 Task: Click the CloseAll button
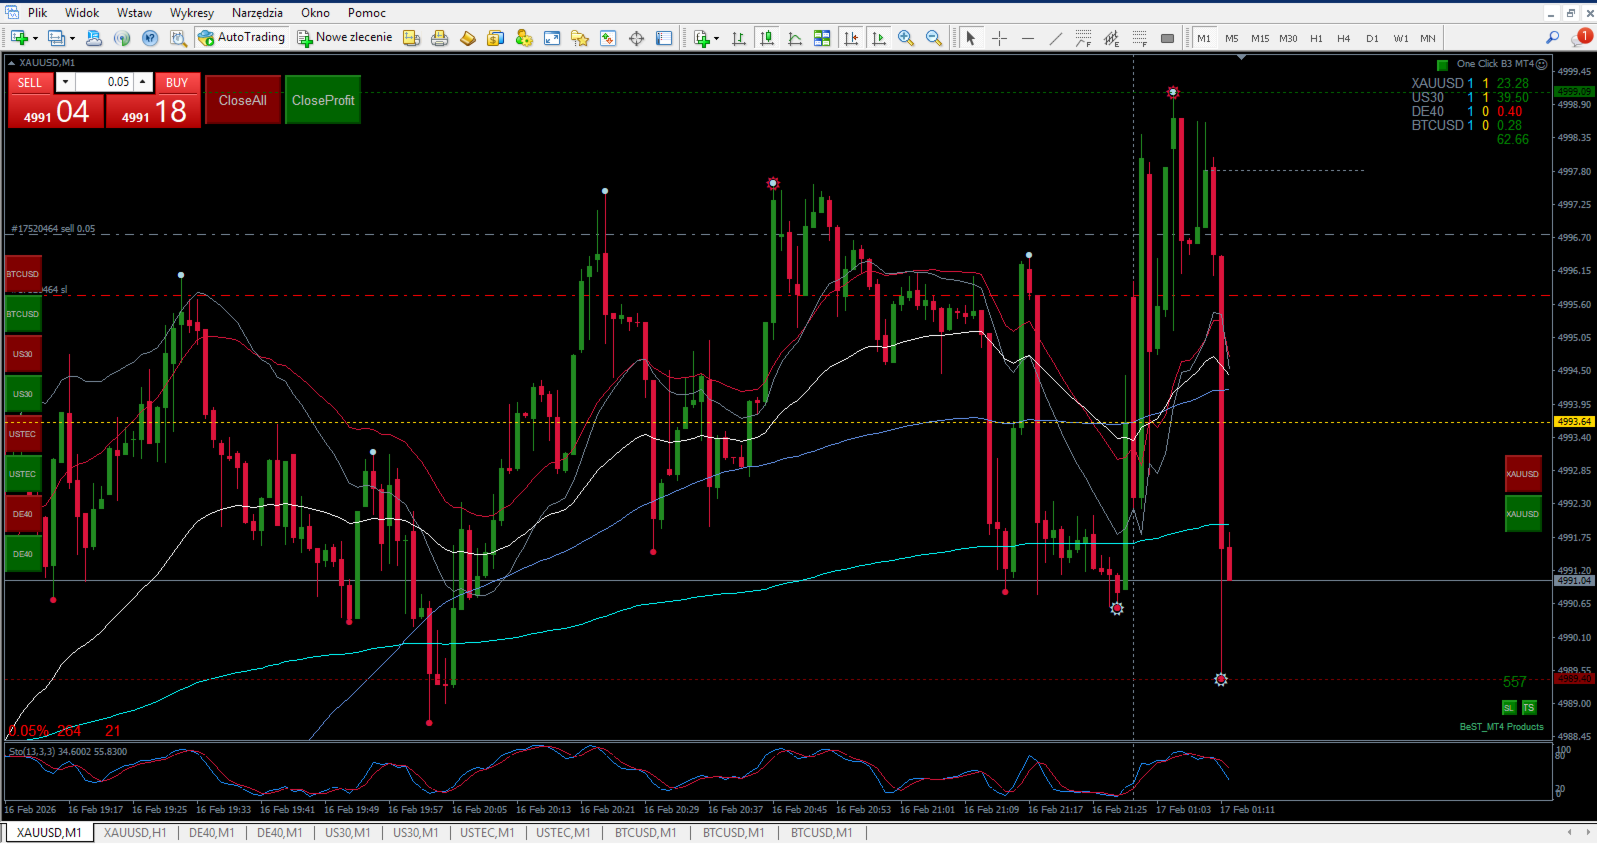(x=243, y=100)
